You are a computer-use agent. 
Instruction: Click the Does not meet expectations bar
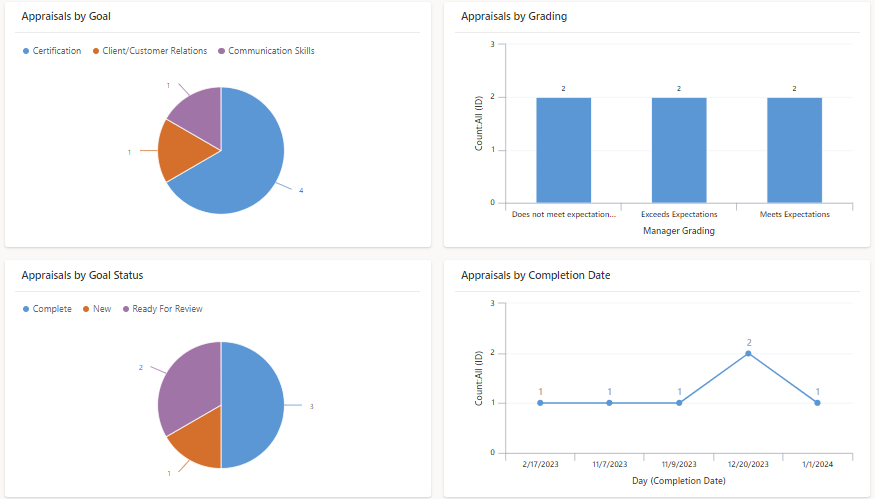[x=564, y=150]
